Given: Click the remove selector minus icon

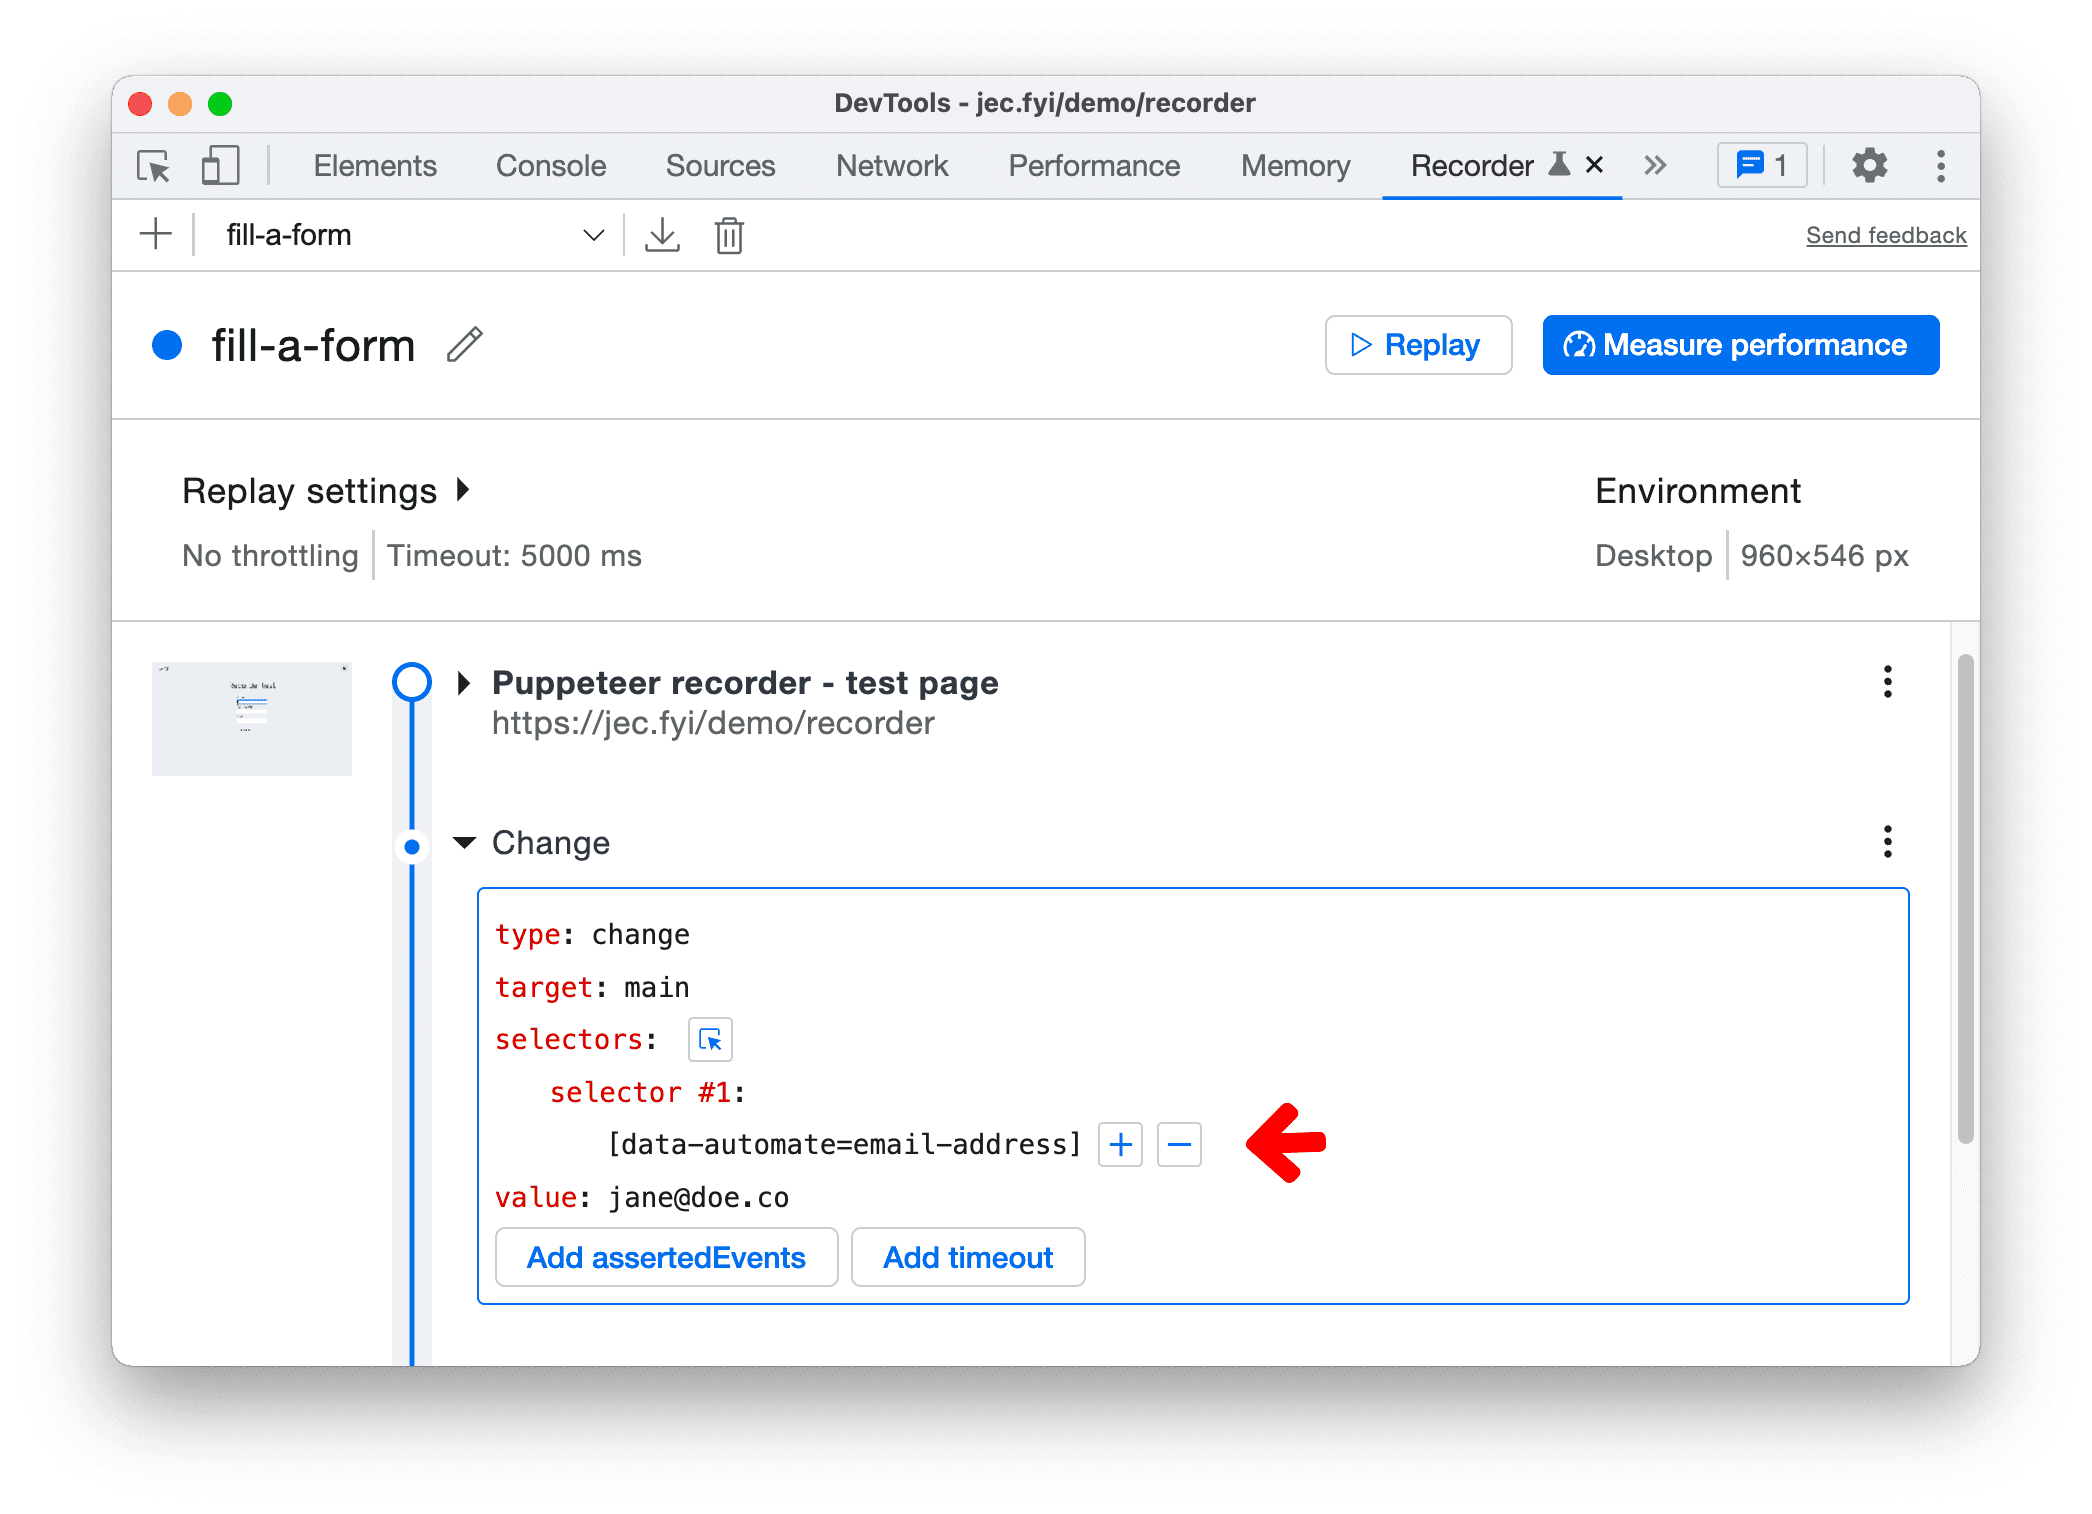Looking at the screenshot, I should click(x=1179, y=1144).
